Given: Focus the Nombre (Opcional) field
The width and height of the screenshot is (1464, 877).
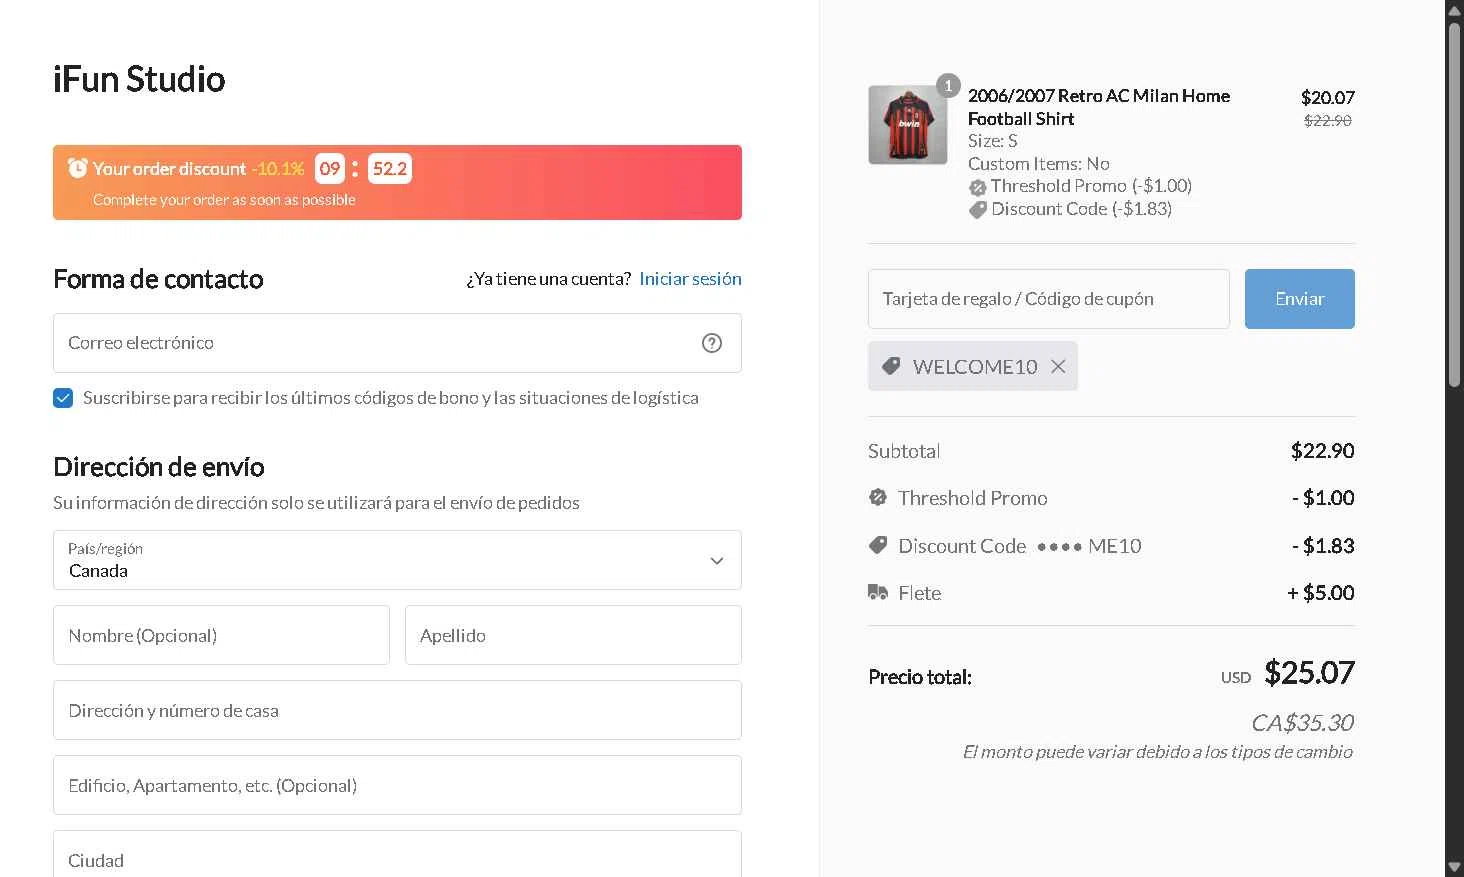Looking at the screenshot, I should coord(221,635).
